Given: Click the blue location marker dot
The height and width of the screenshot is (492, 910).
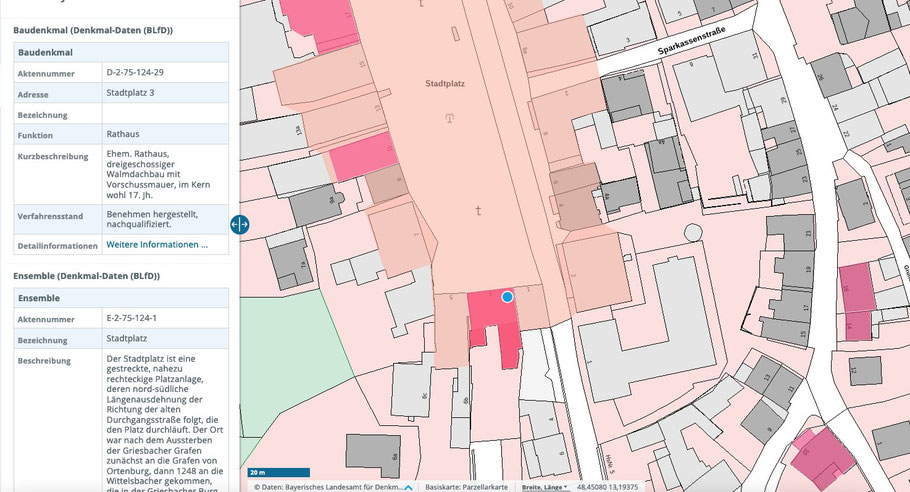Looking at the screenshot, I should (x=507, y=297).
